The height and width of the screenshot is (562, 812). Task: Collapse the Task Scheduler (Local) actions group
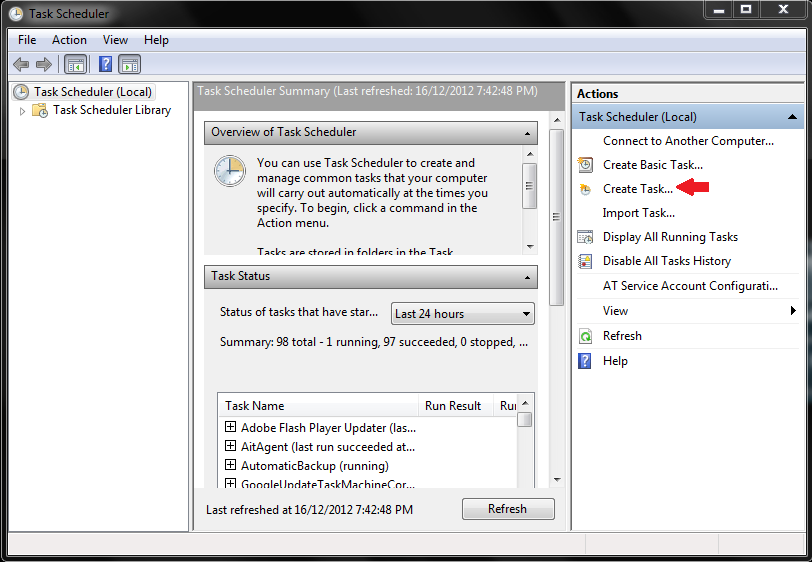click(x=792, y=117)
